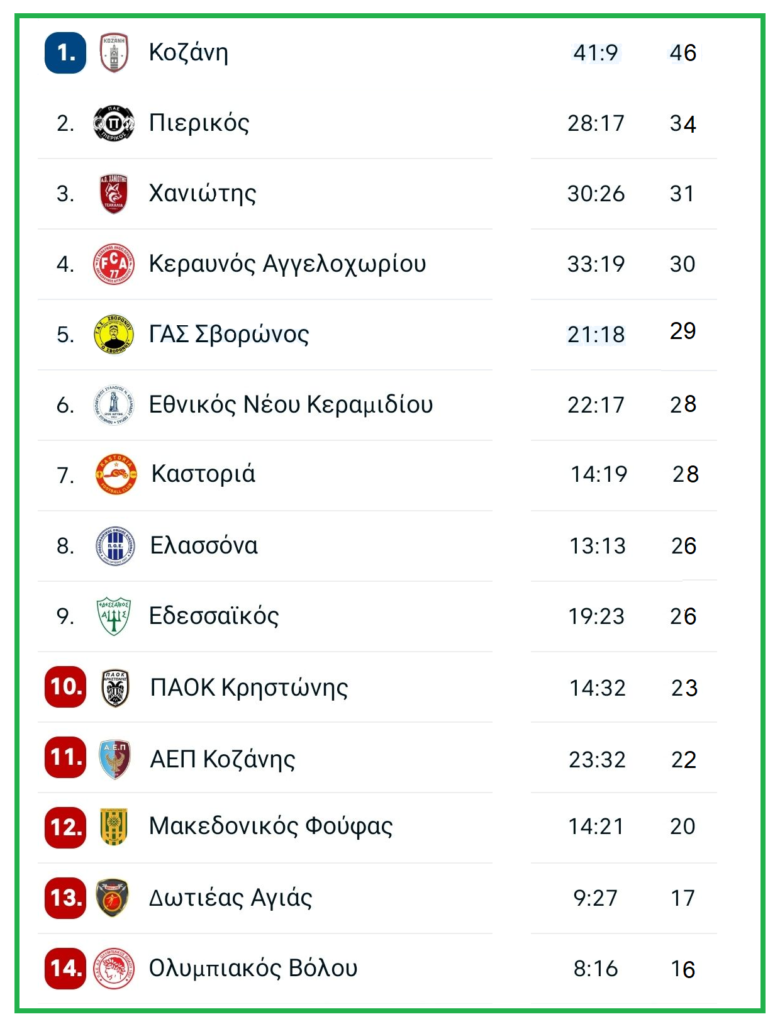
Task: Click the Εθνικός Νέου Κεραμιδίου emblem
Action: [114, 405]
